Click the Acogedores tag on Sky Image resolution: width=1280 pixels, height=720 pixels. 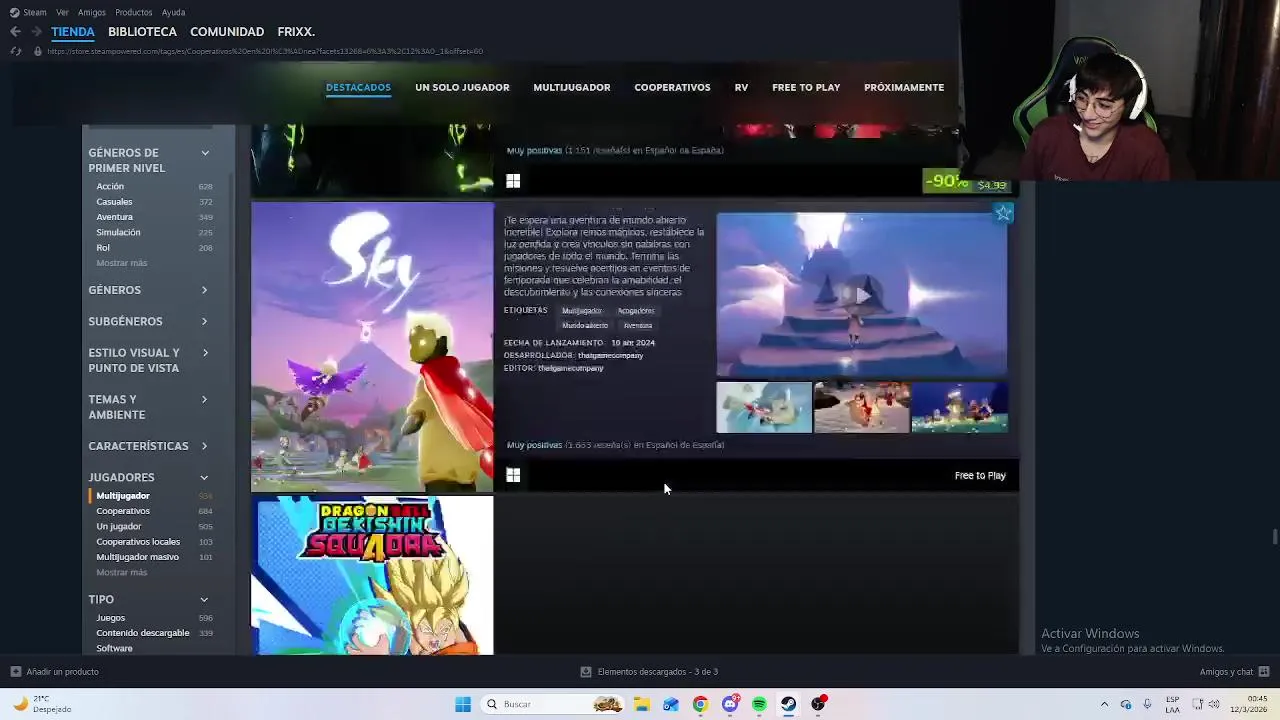pyautogui.click(x=636, y=311)
